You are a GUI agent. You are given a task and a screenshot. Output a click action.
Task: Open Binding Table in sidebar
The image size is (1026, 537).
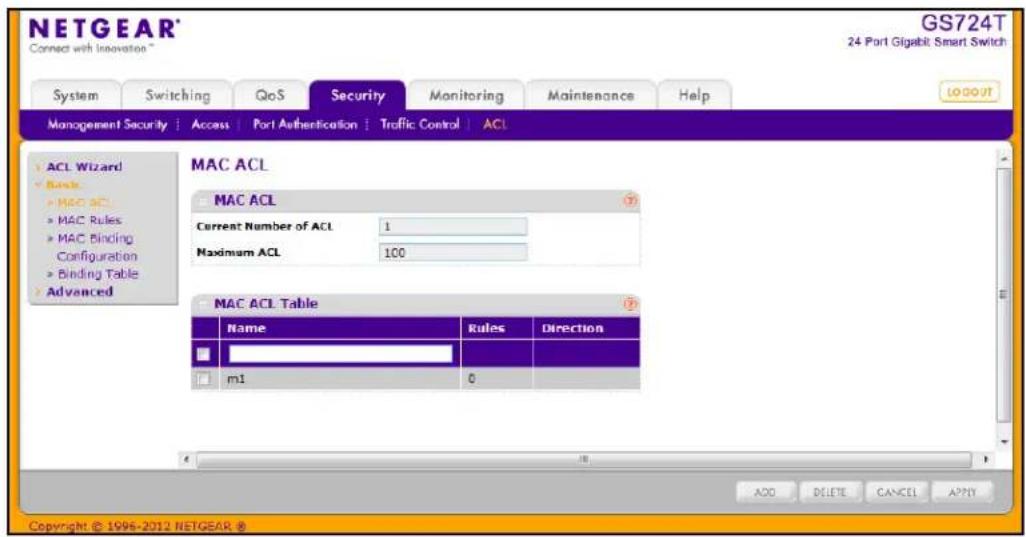point(97,274)
